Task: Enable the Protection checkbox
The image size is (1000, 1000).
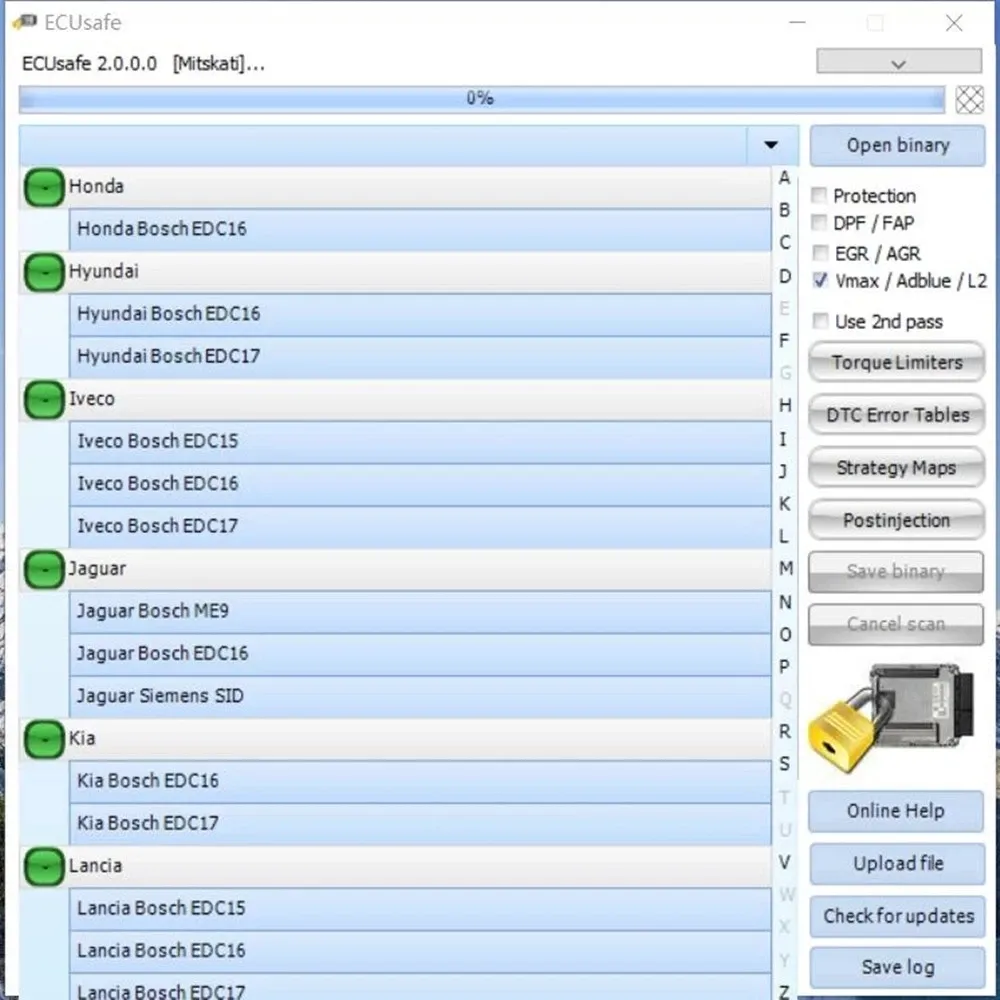Action: [x=820, y=196]
